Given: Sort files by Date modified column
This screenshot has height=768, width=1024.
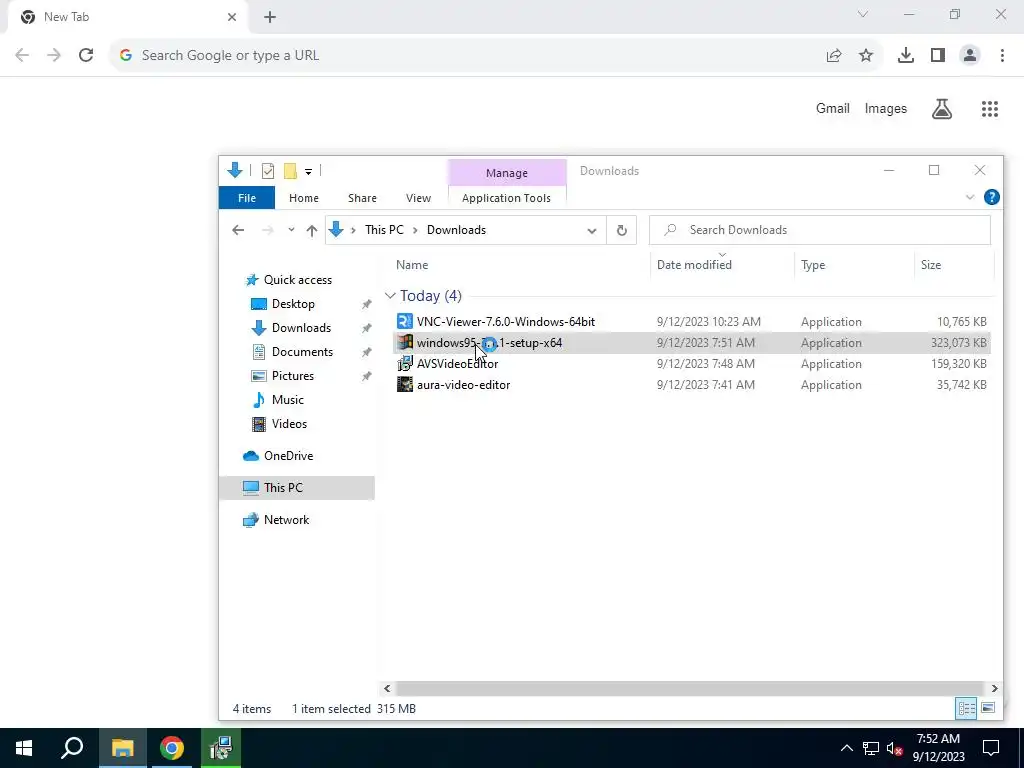Looking at the screenshot, I should pos(694,264).
